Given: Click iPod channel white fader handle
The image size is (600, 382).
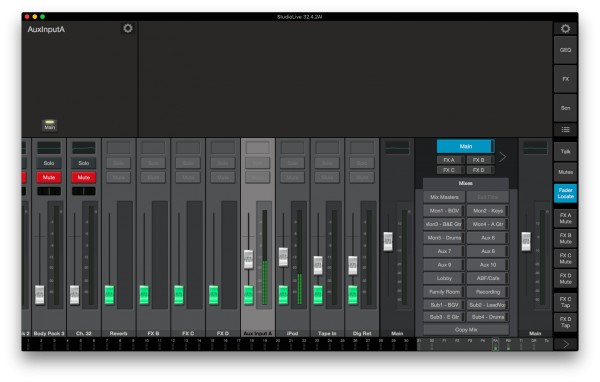Looking at the screenshot, I should coord(283,257).
